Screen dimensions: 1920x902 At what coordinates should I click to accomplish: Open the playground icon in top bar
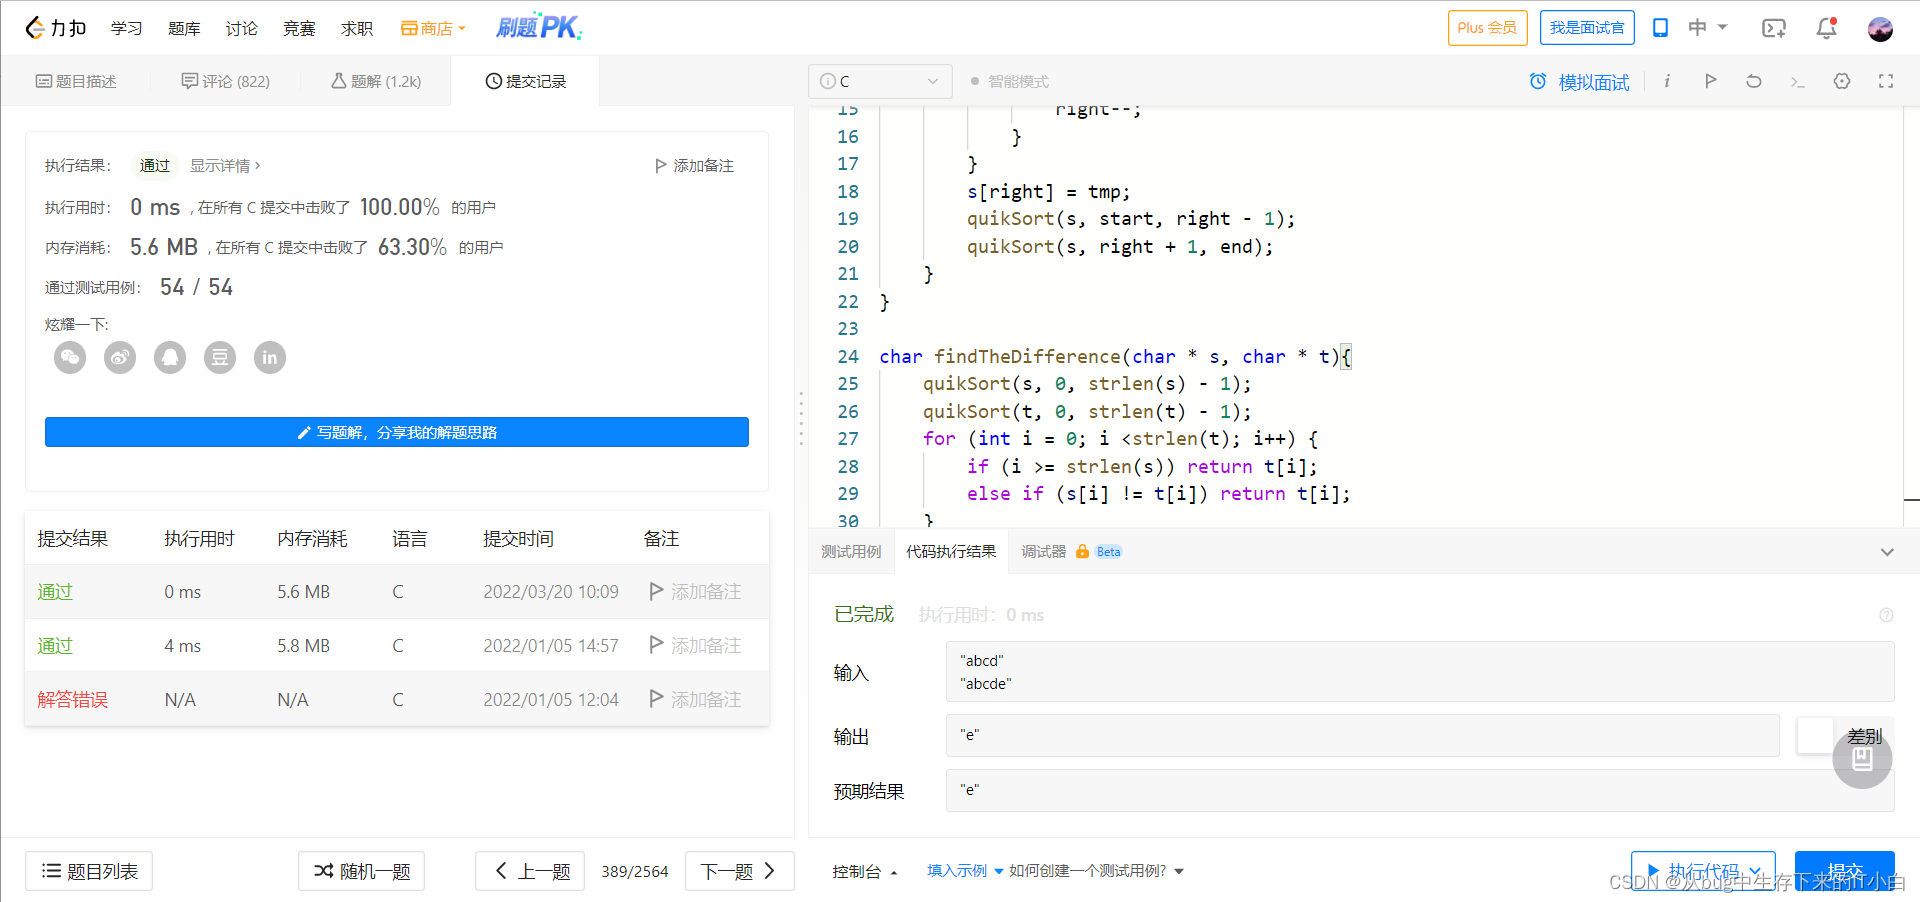[x=1773, y=28]
